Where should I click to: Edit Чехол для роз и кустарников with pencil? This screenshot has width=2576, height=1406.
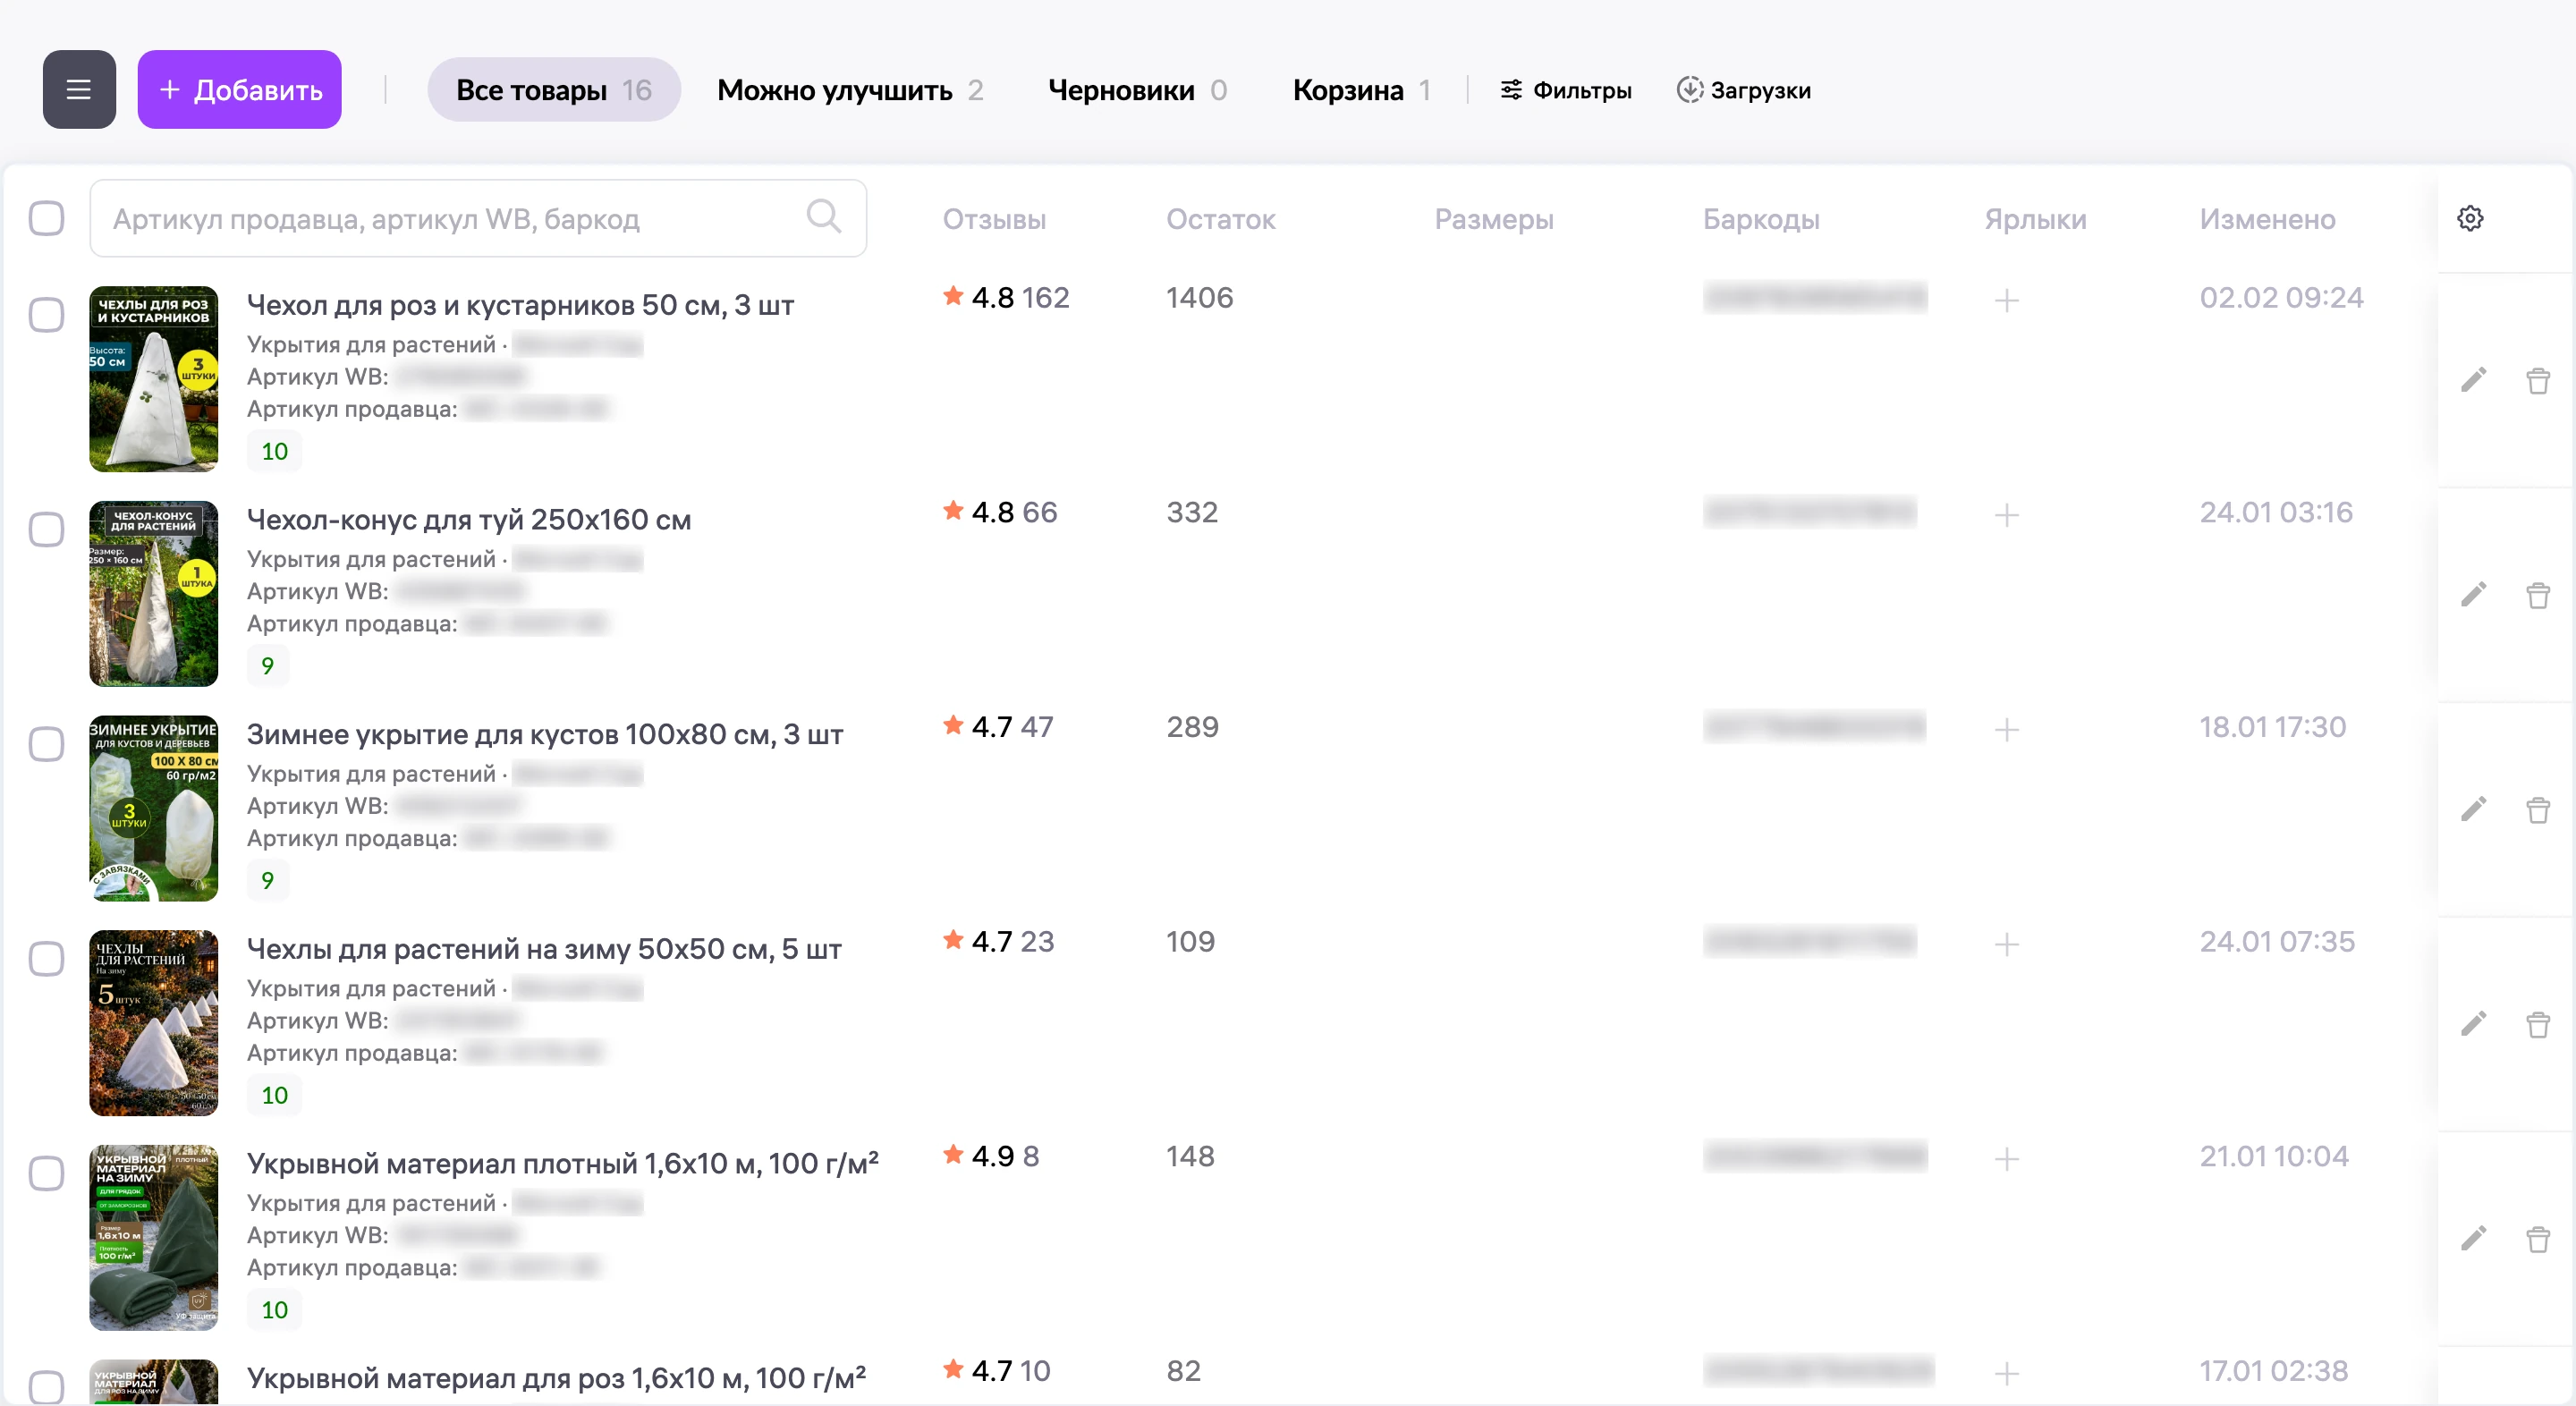(x=2474, y=380)
